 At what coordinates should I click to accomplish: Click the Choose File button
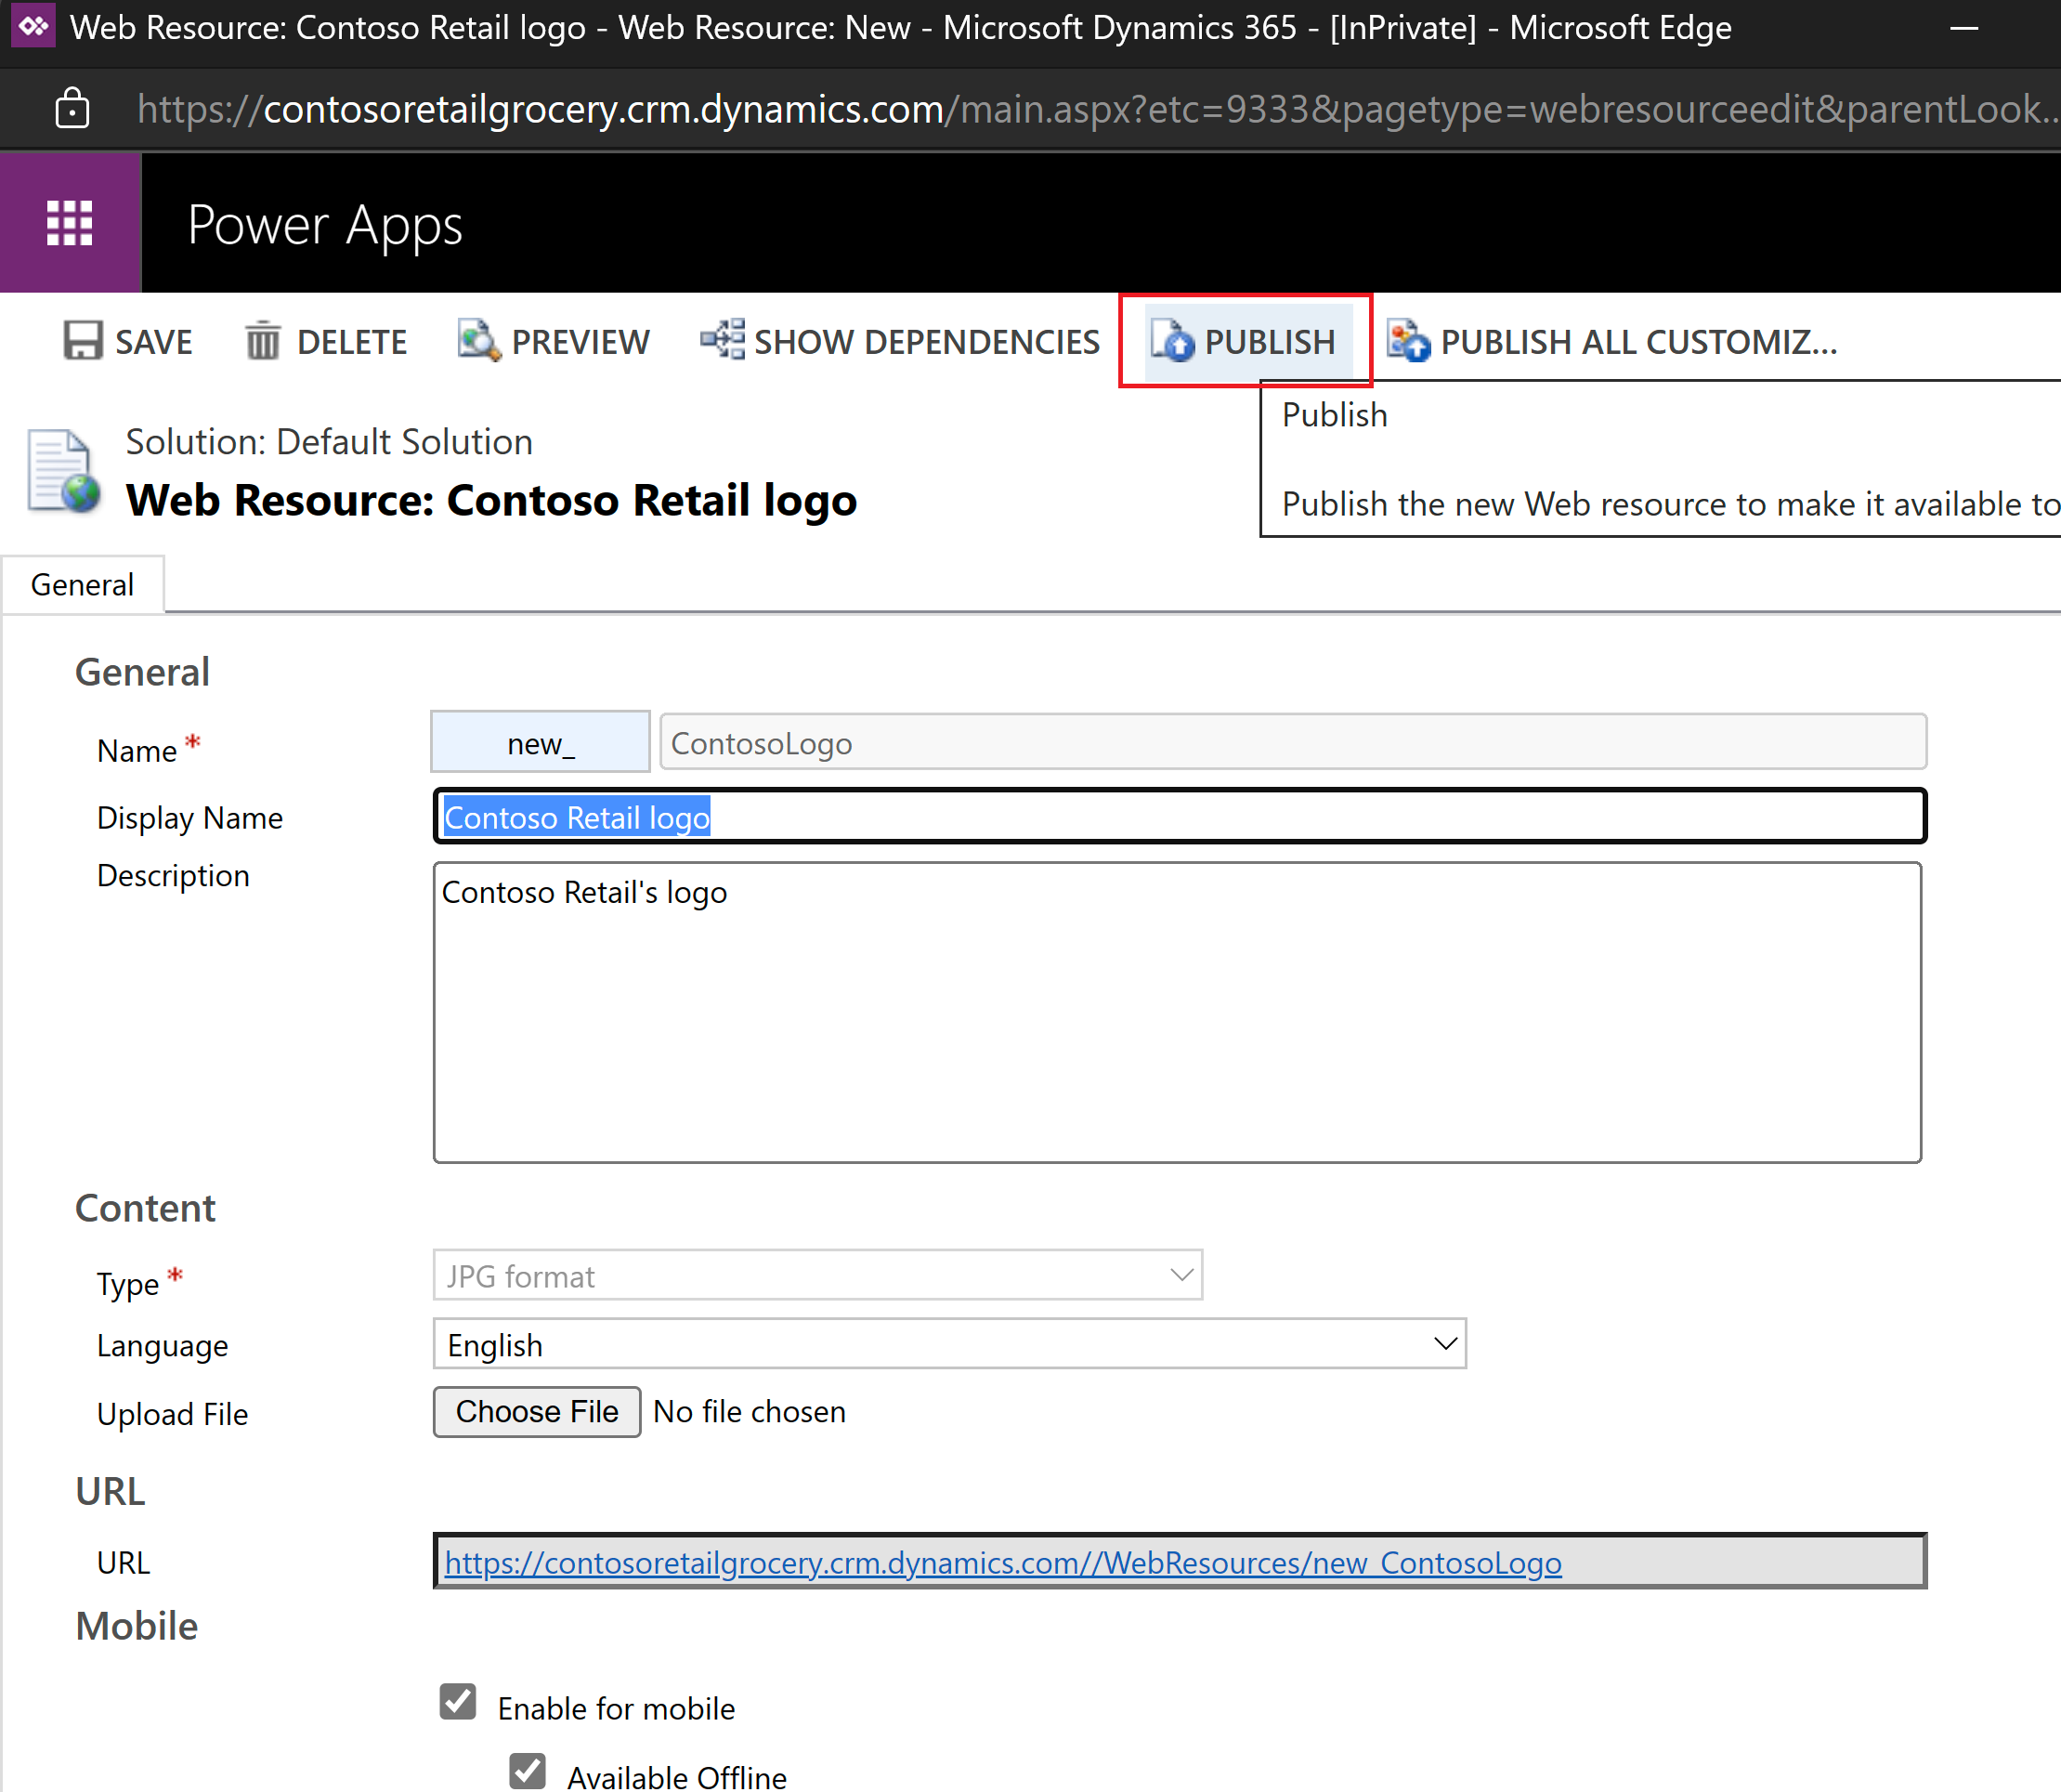pos(537,1412)
